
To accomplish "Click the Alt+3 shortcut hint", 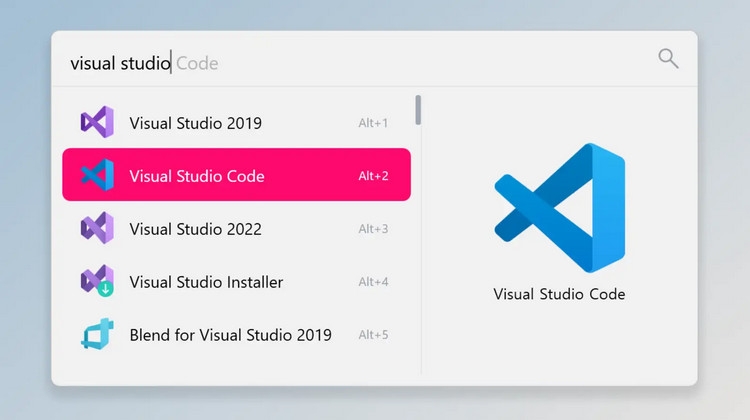I will coord(373,229).
